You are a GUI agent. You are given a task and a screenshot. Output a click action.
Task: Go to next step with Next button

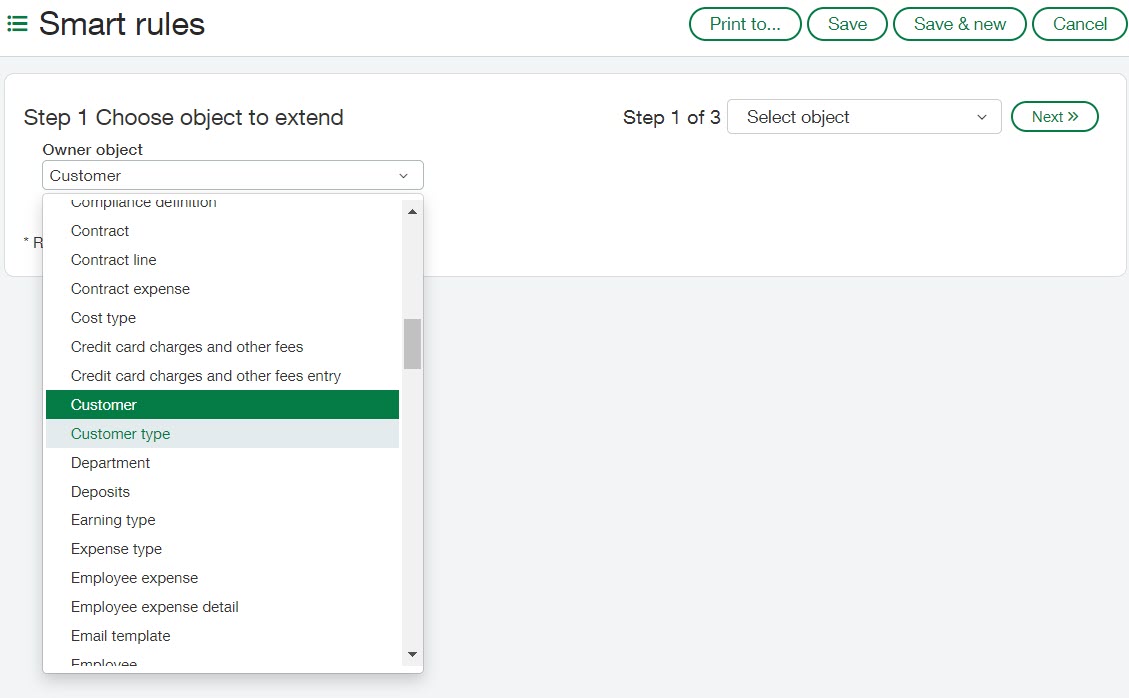pos(1054,117)
